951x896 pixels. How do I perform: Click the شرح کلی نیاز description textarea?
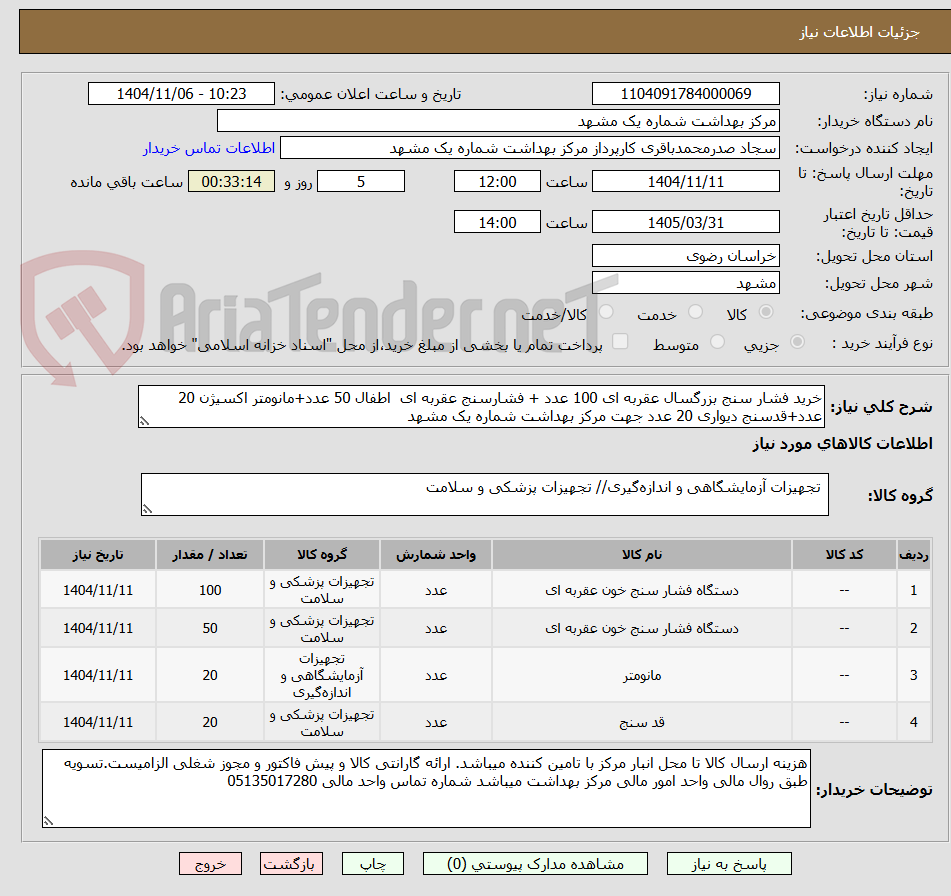(481, 406)
